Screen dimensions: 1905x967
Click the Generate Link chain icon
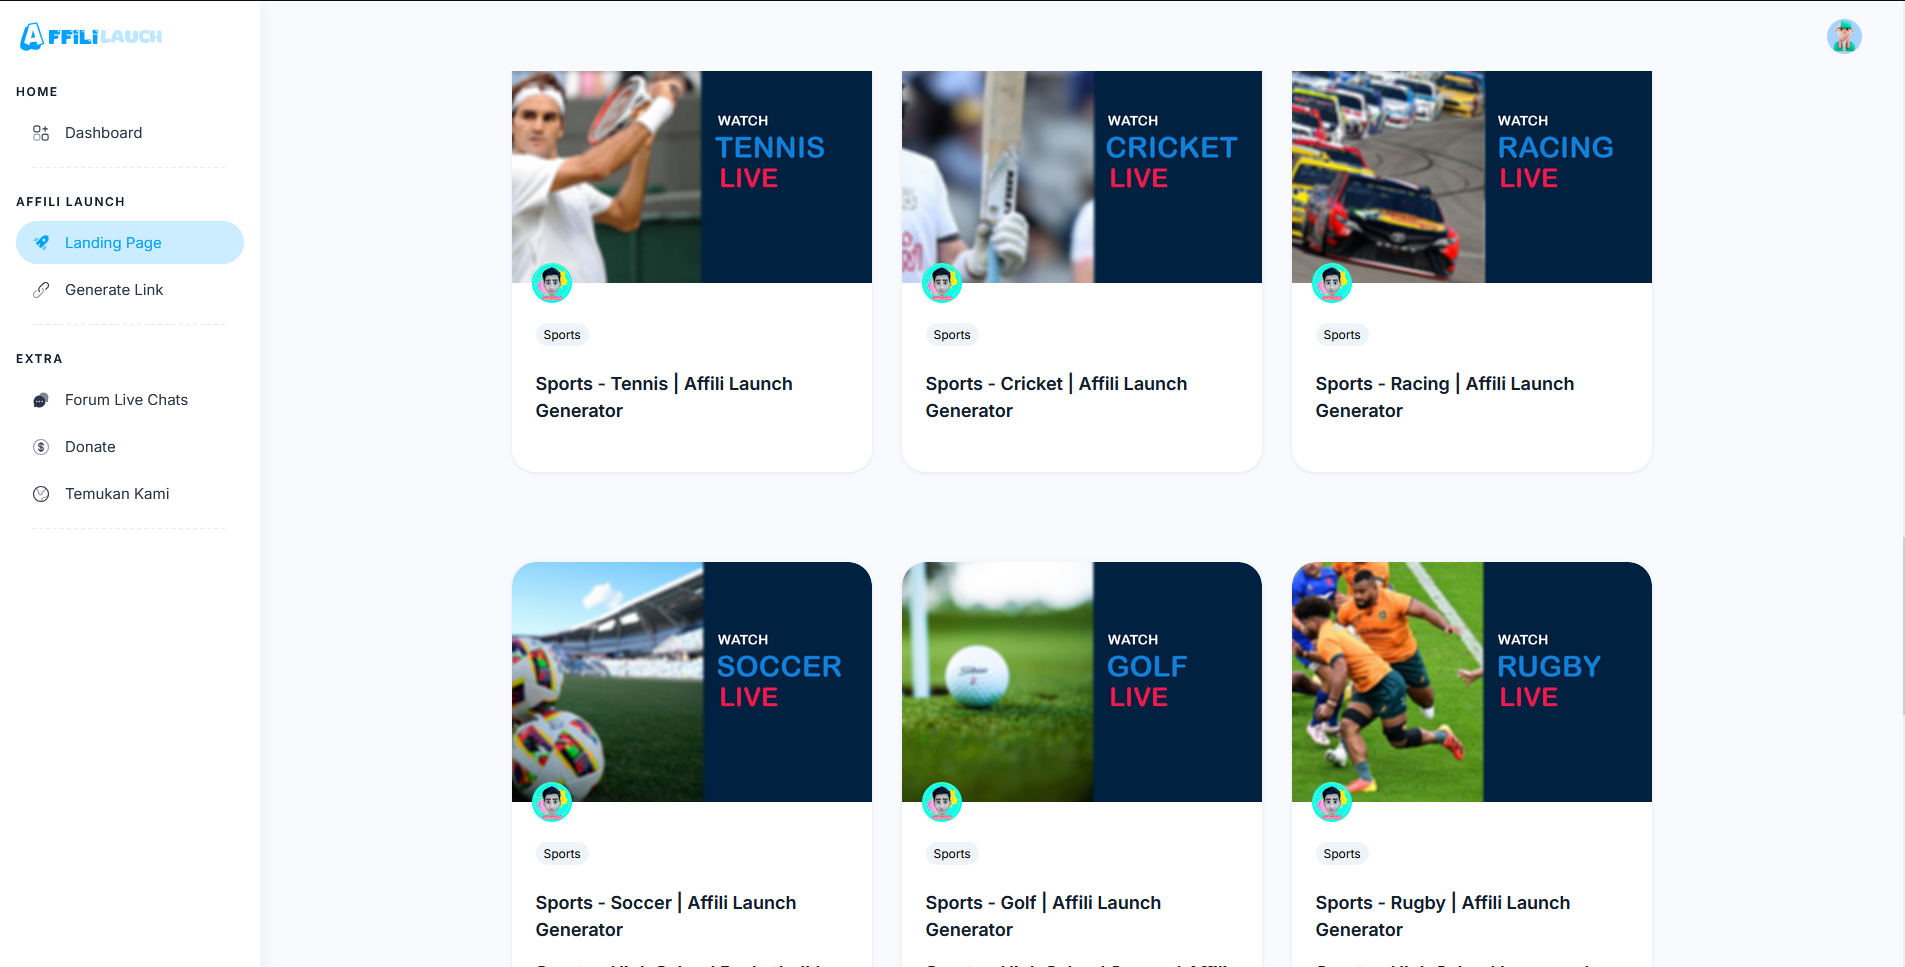coord(41,290)
